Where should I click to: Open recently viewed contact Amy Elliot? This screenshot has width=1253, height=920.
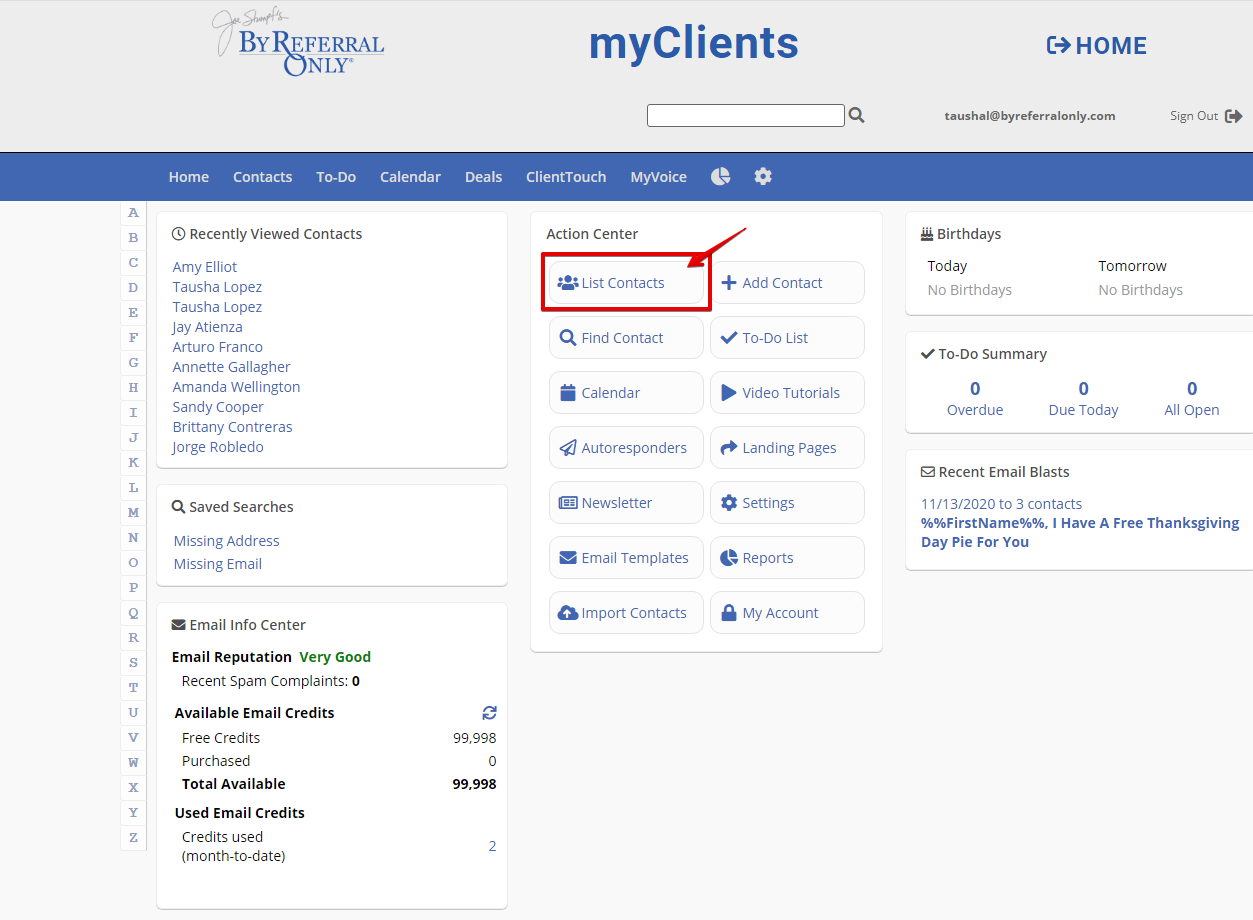205,267
